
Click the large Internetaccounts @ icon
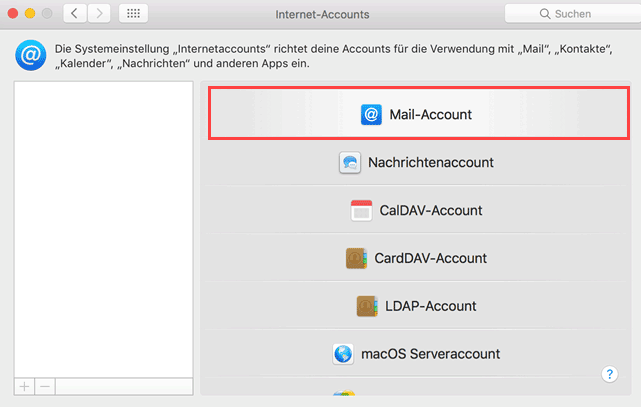[x=31, y=55]
